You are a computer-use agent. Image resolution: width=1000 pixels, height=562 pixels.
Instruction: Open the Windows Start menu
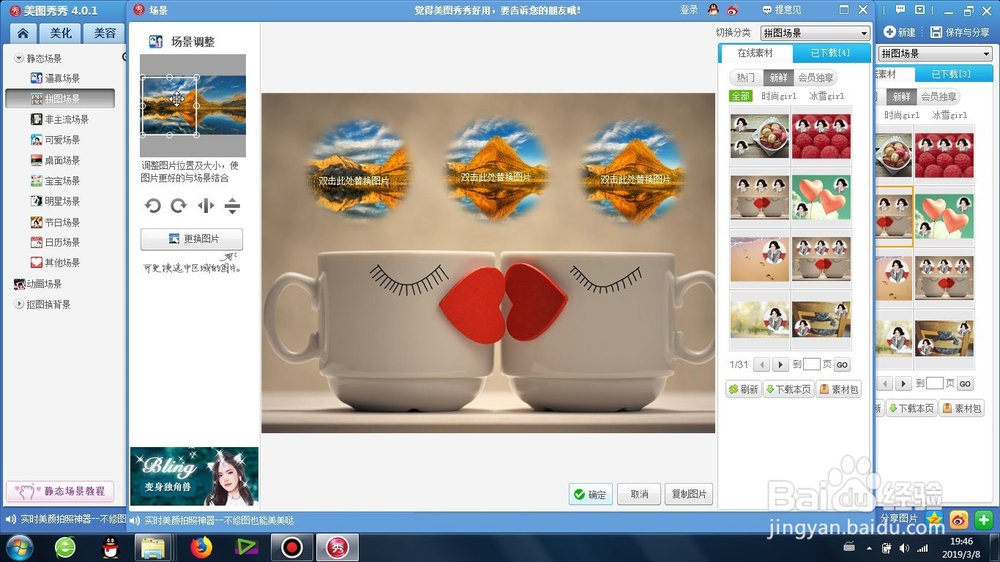18,547
